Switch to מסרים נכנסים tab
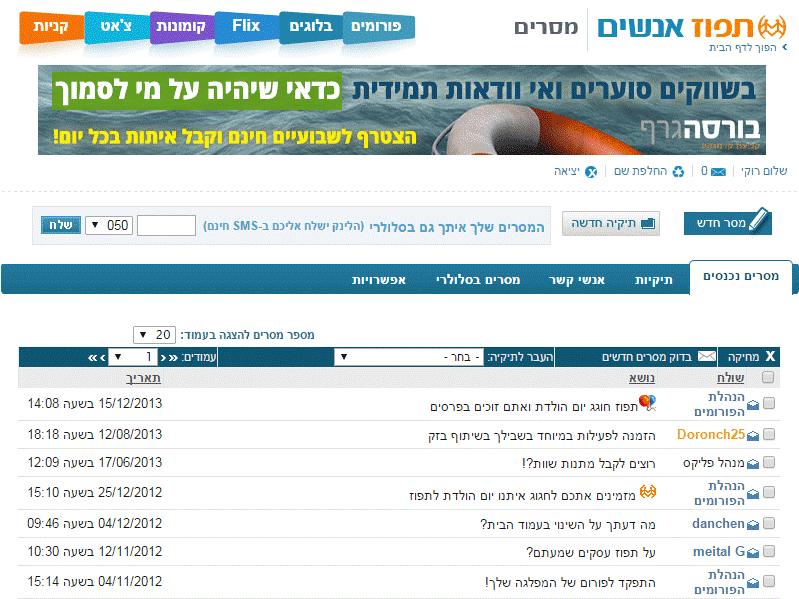Viewport: 799px width, 599px height. (741, 277)
